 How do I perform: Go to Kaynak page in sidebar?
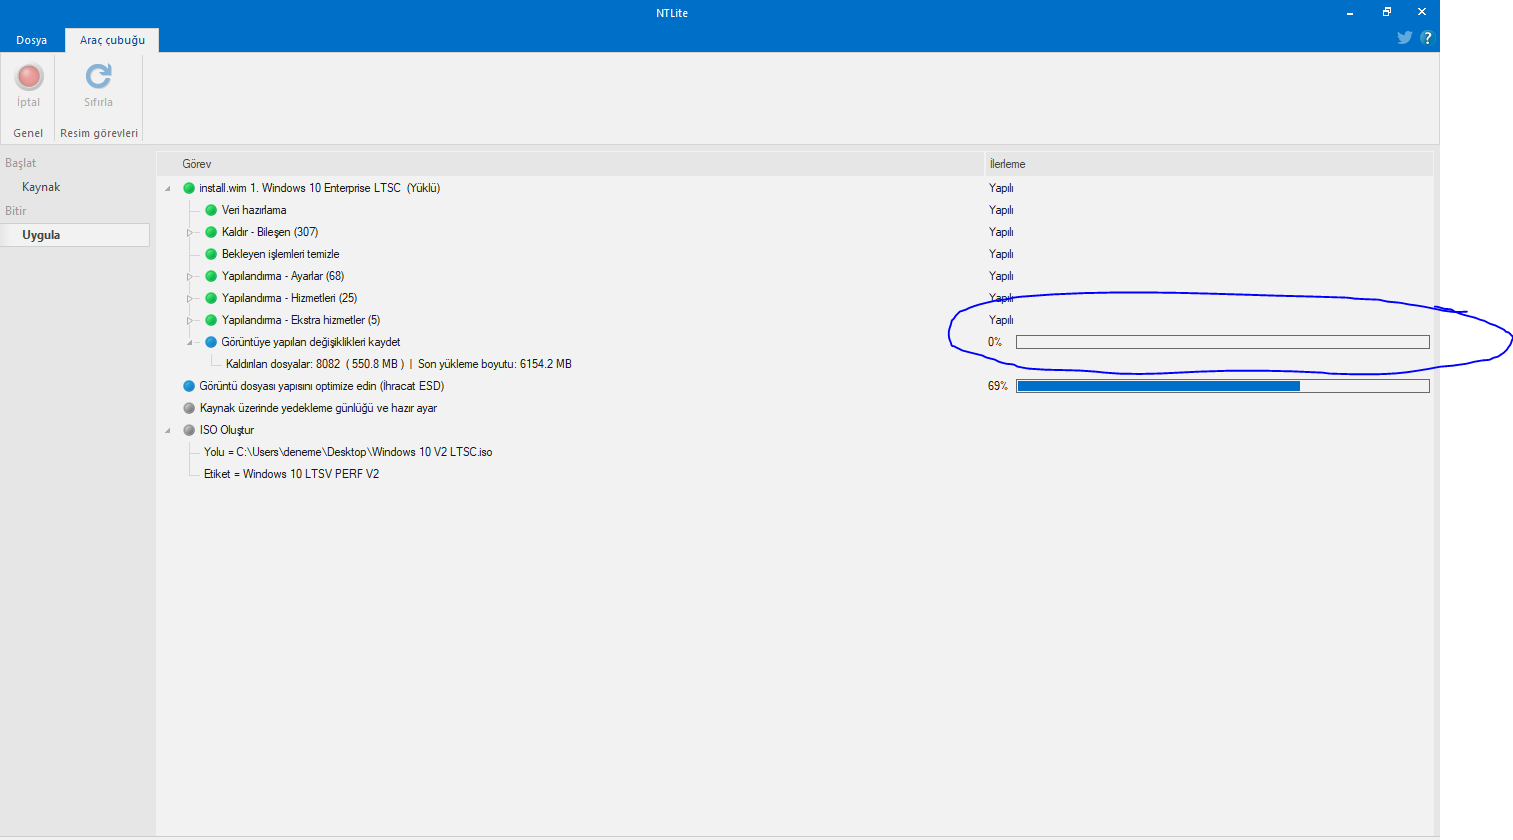(x=41, y=187)
